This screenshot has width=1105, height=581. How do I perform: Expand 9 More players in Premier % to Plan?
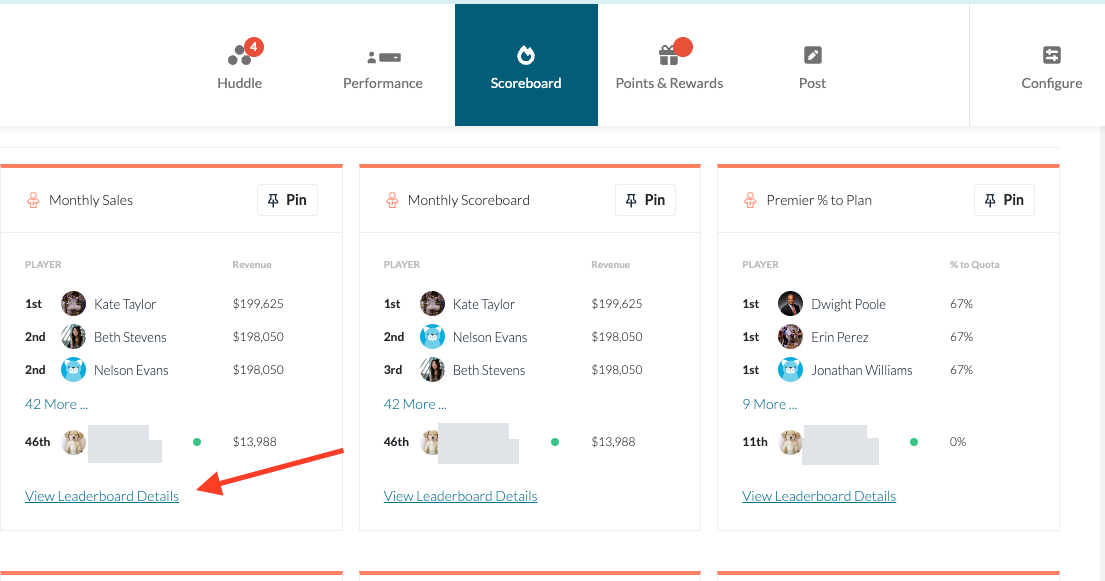(x=770, y=404)
